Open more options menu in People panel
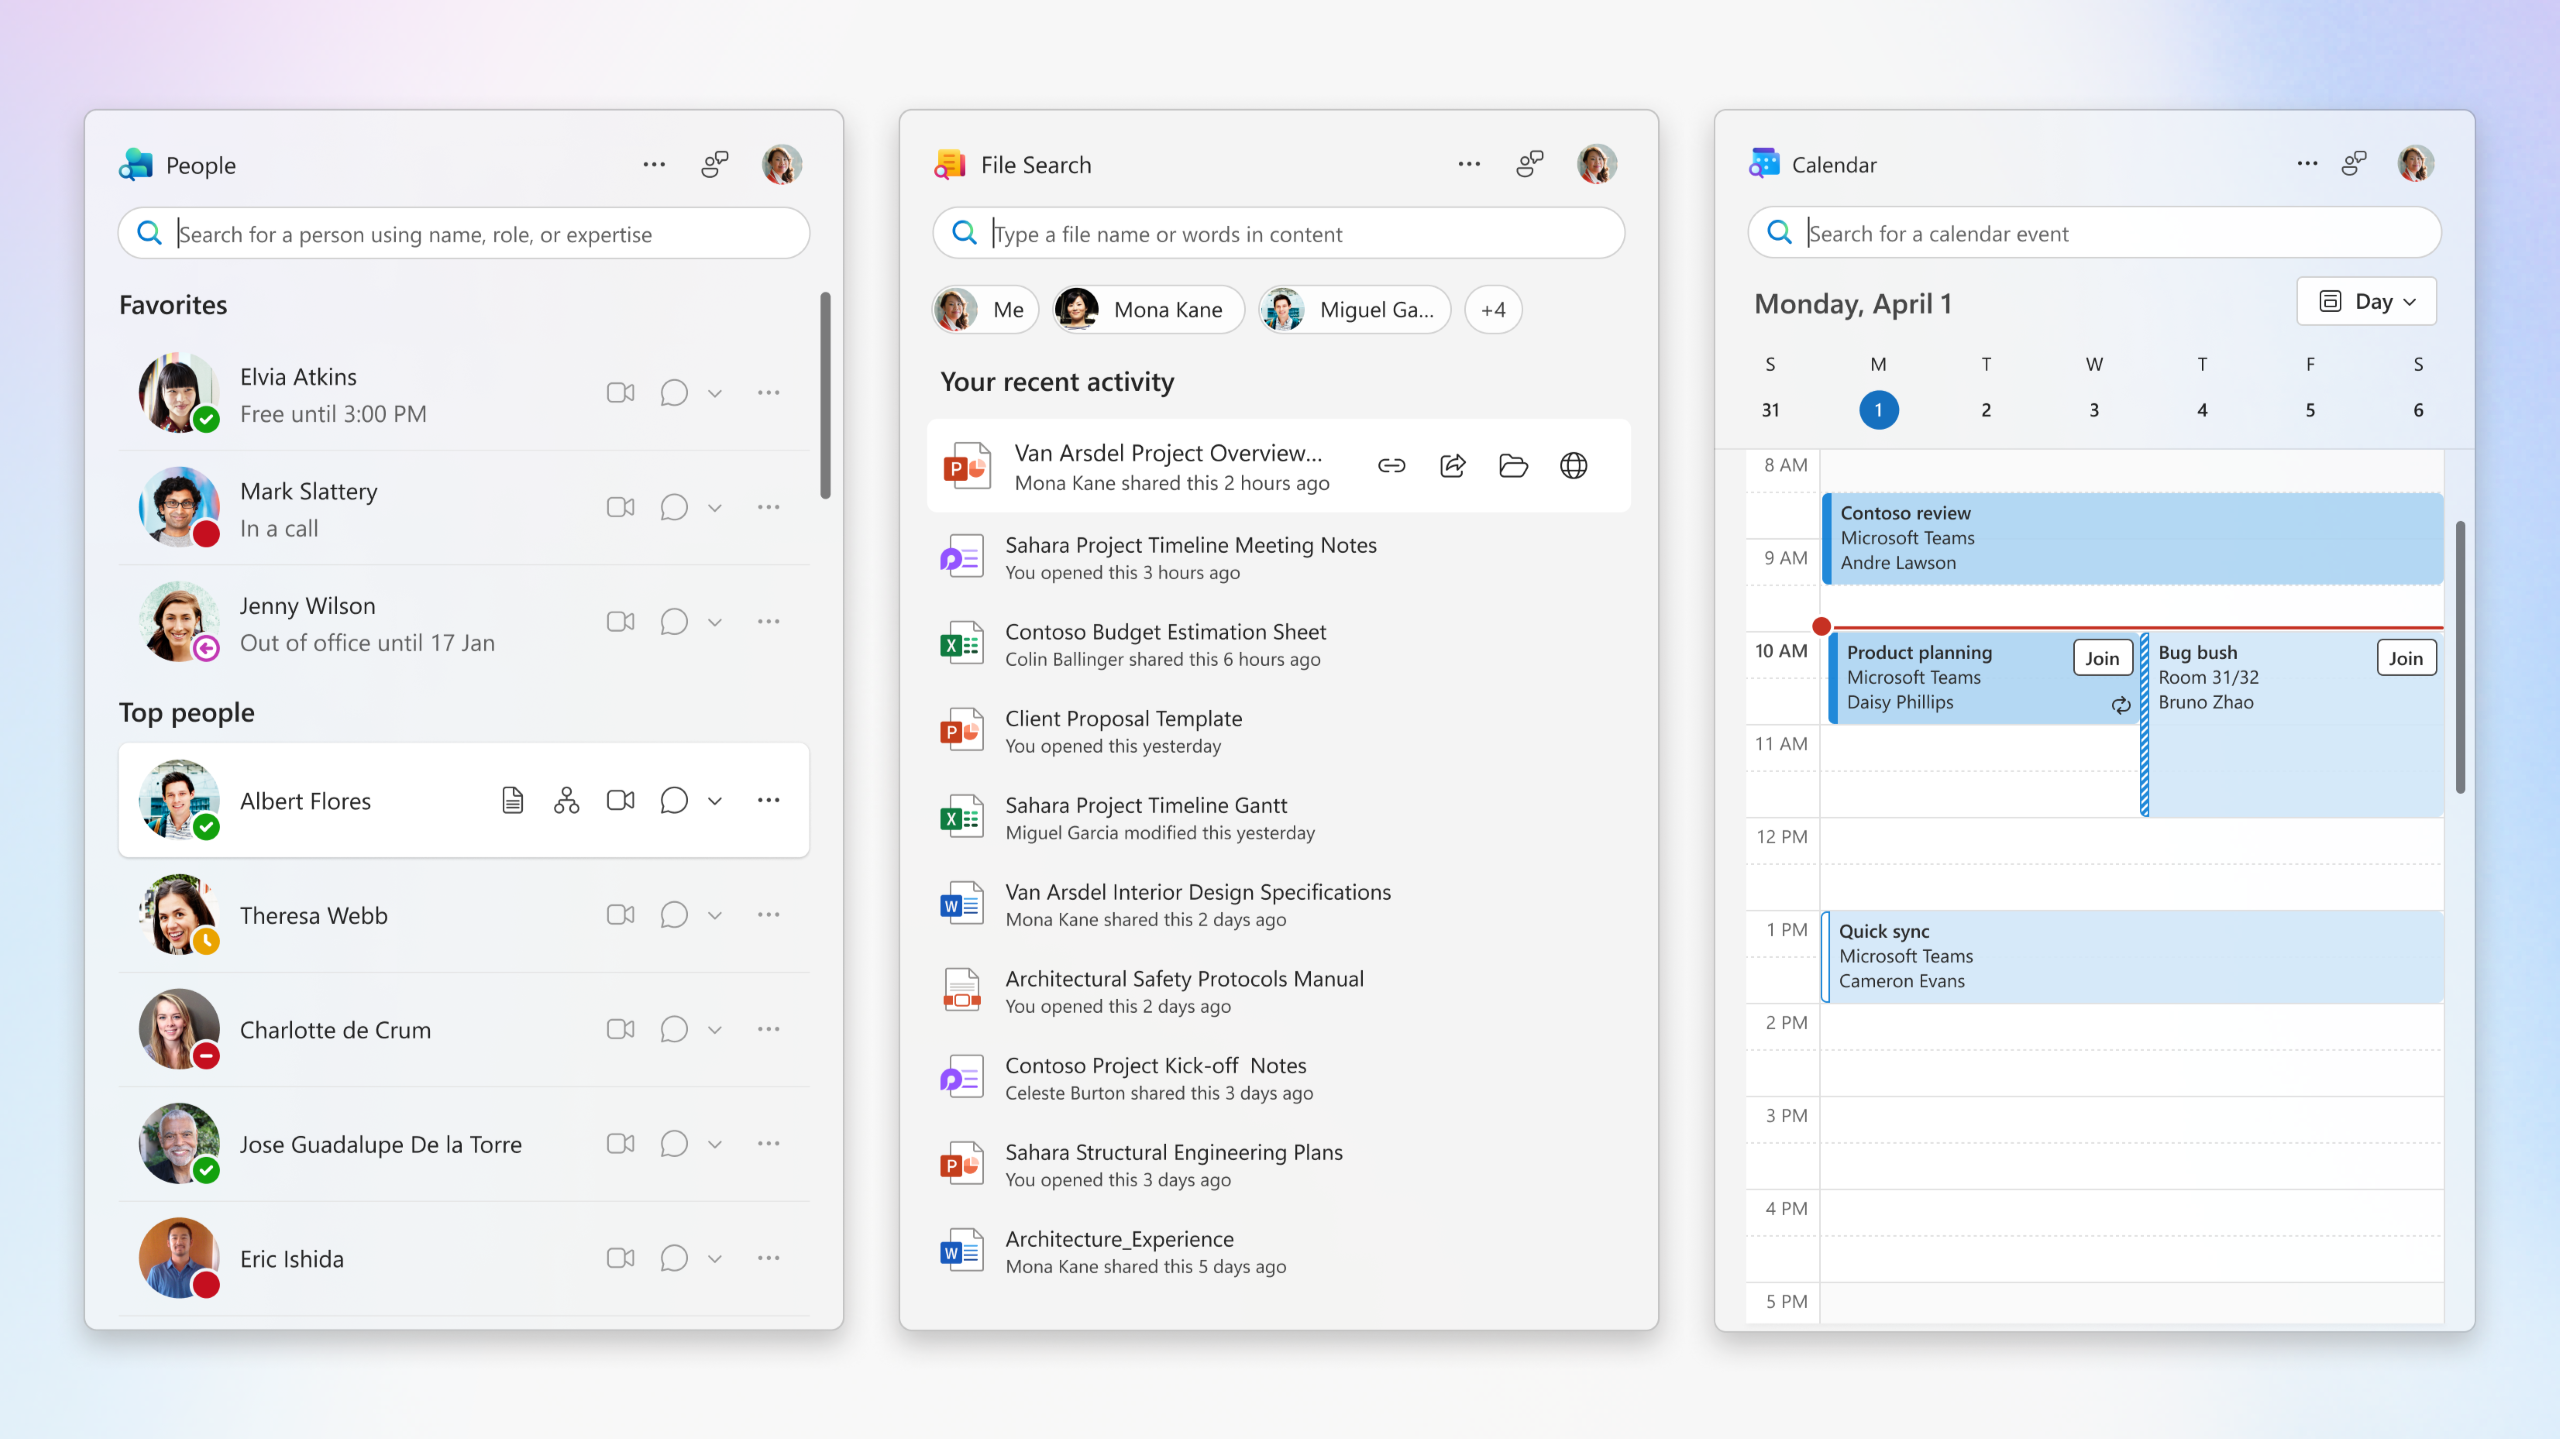 pyautogui.click(x=654, y=165)
